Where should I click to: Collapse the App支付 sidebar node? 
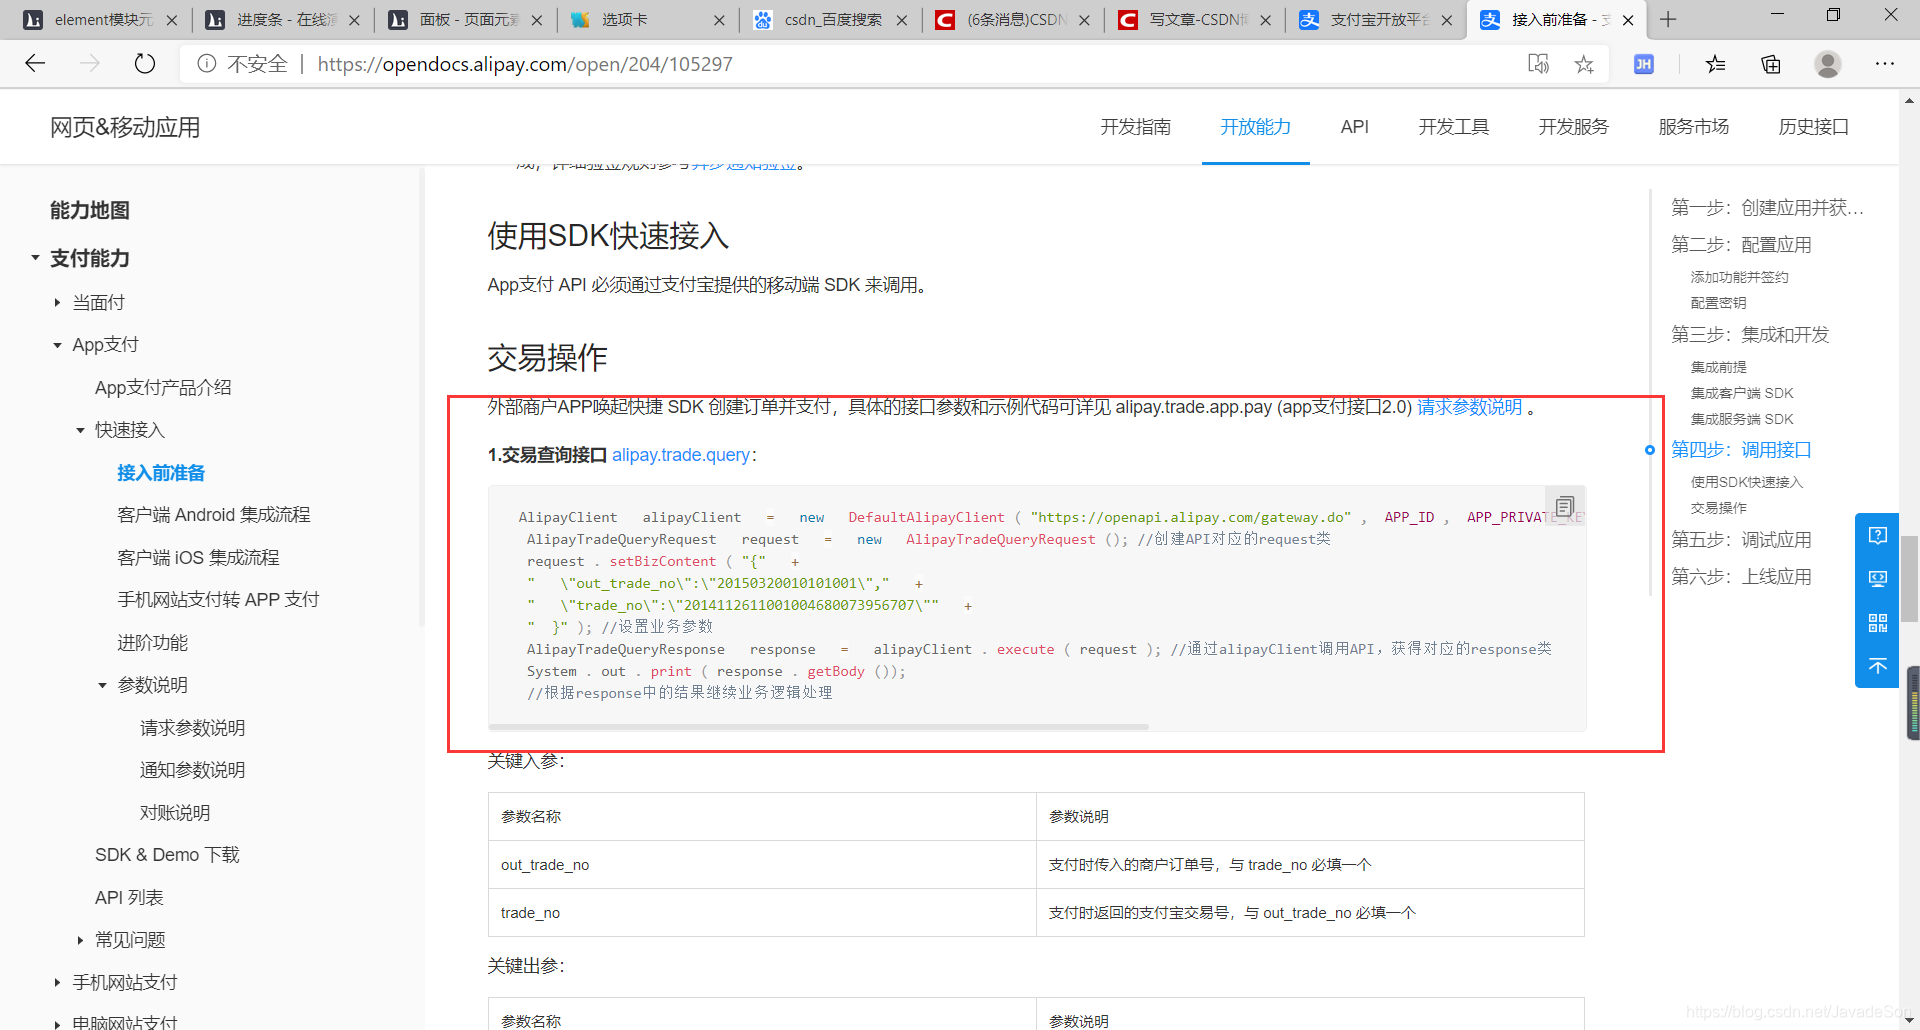coord(57,345)
